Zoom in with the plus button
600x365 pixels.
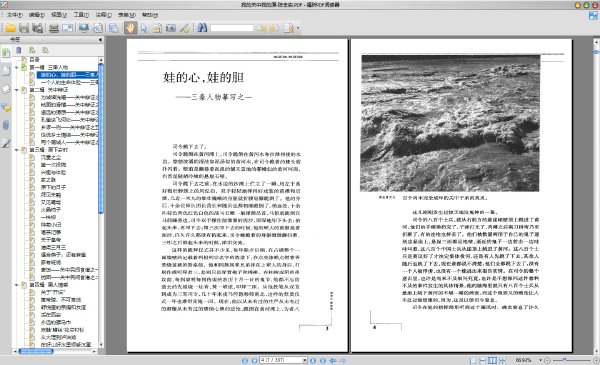tap(596, 360)
